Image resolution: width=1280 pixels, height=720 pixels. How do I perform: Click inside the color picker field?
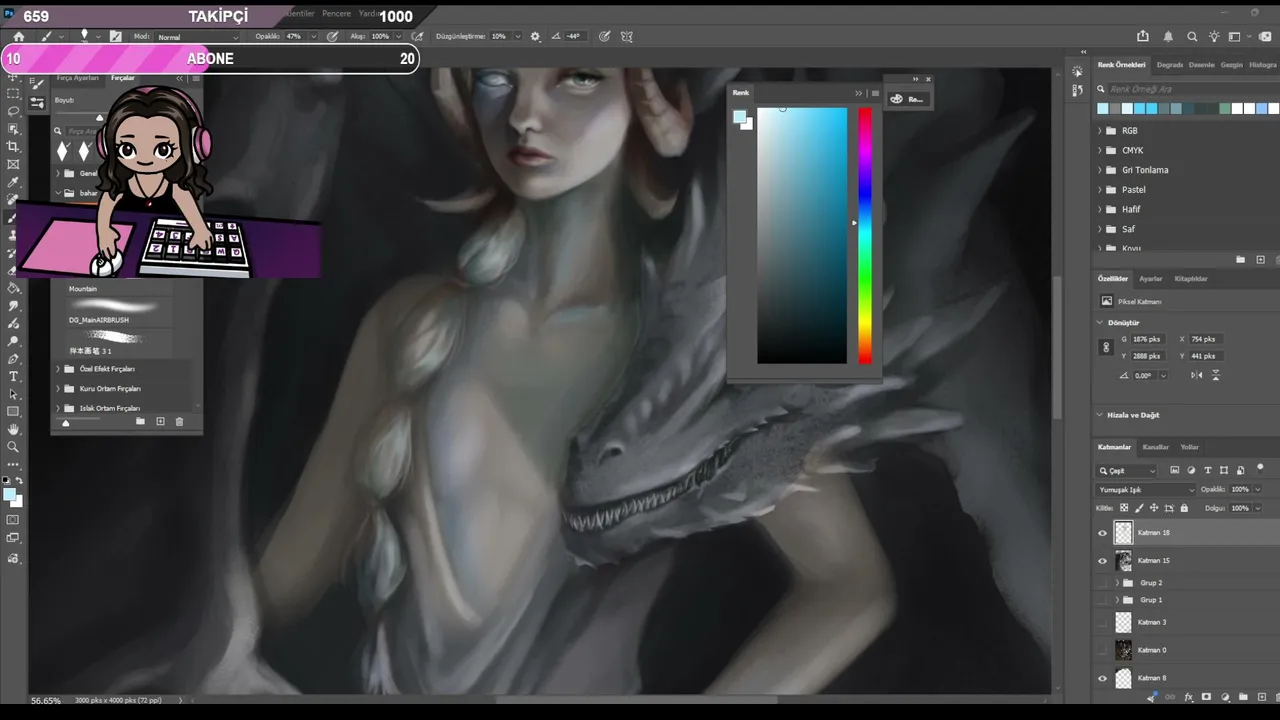tap(802, 236)
